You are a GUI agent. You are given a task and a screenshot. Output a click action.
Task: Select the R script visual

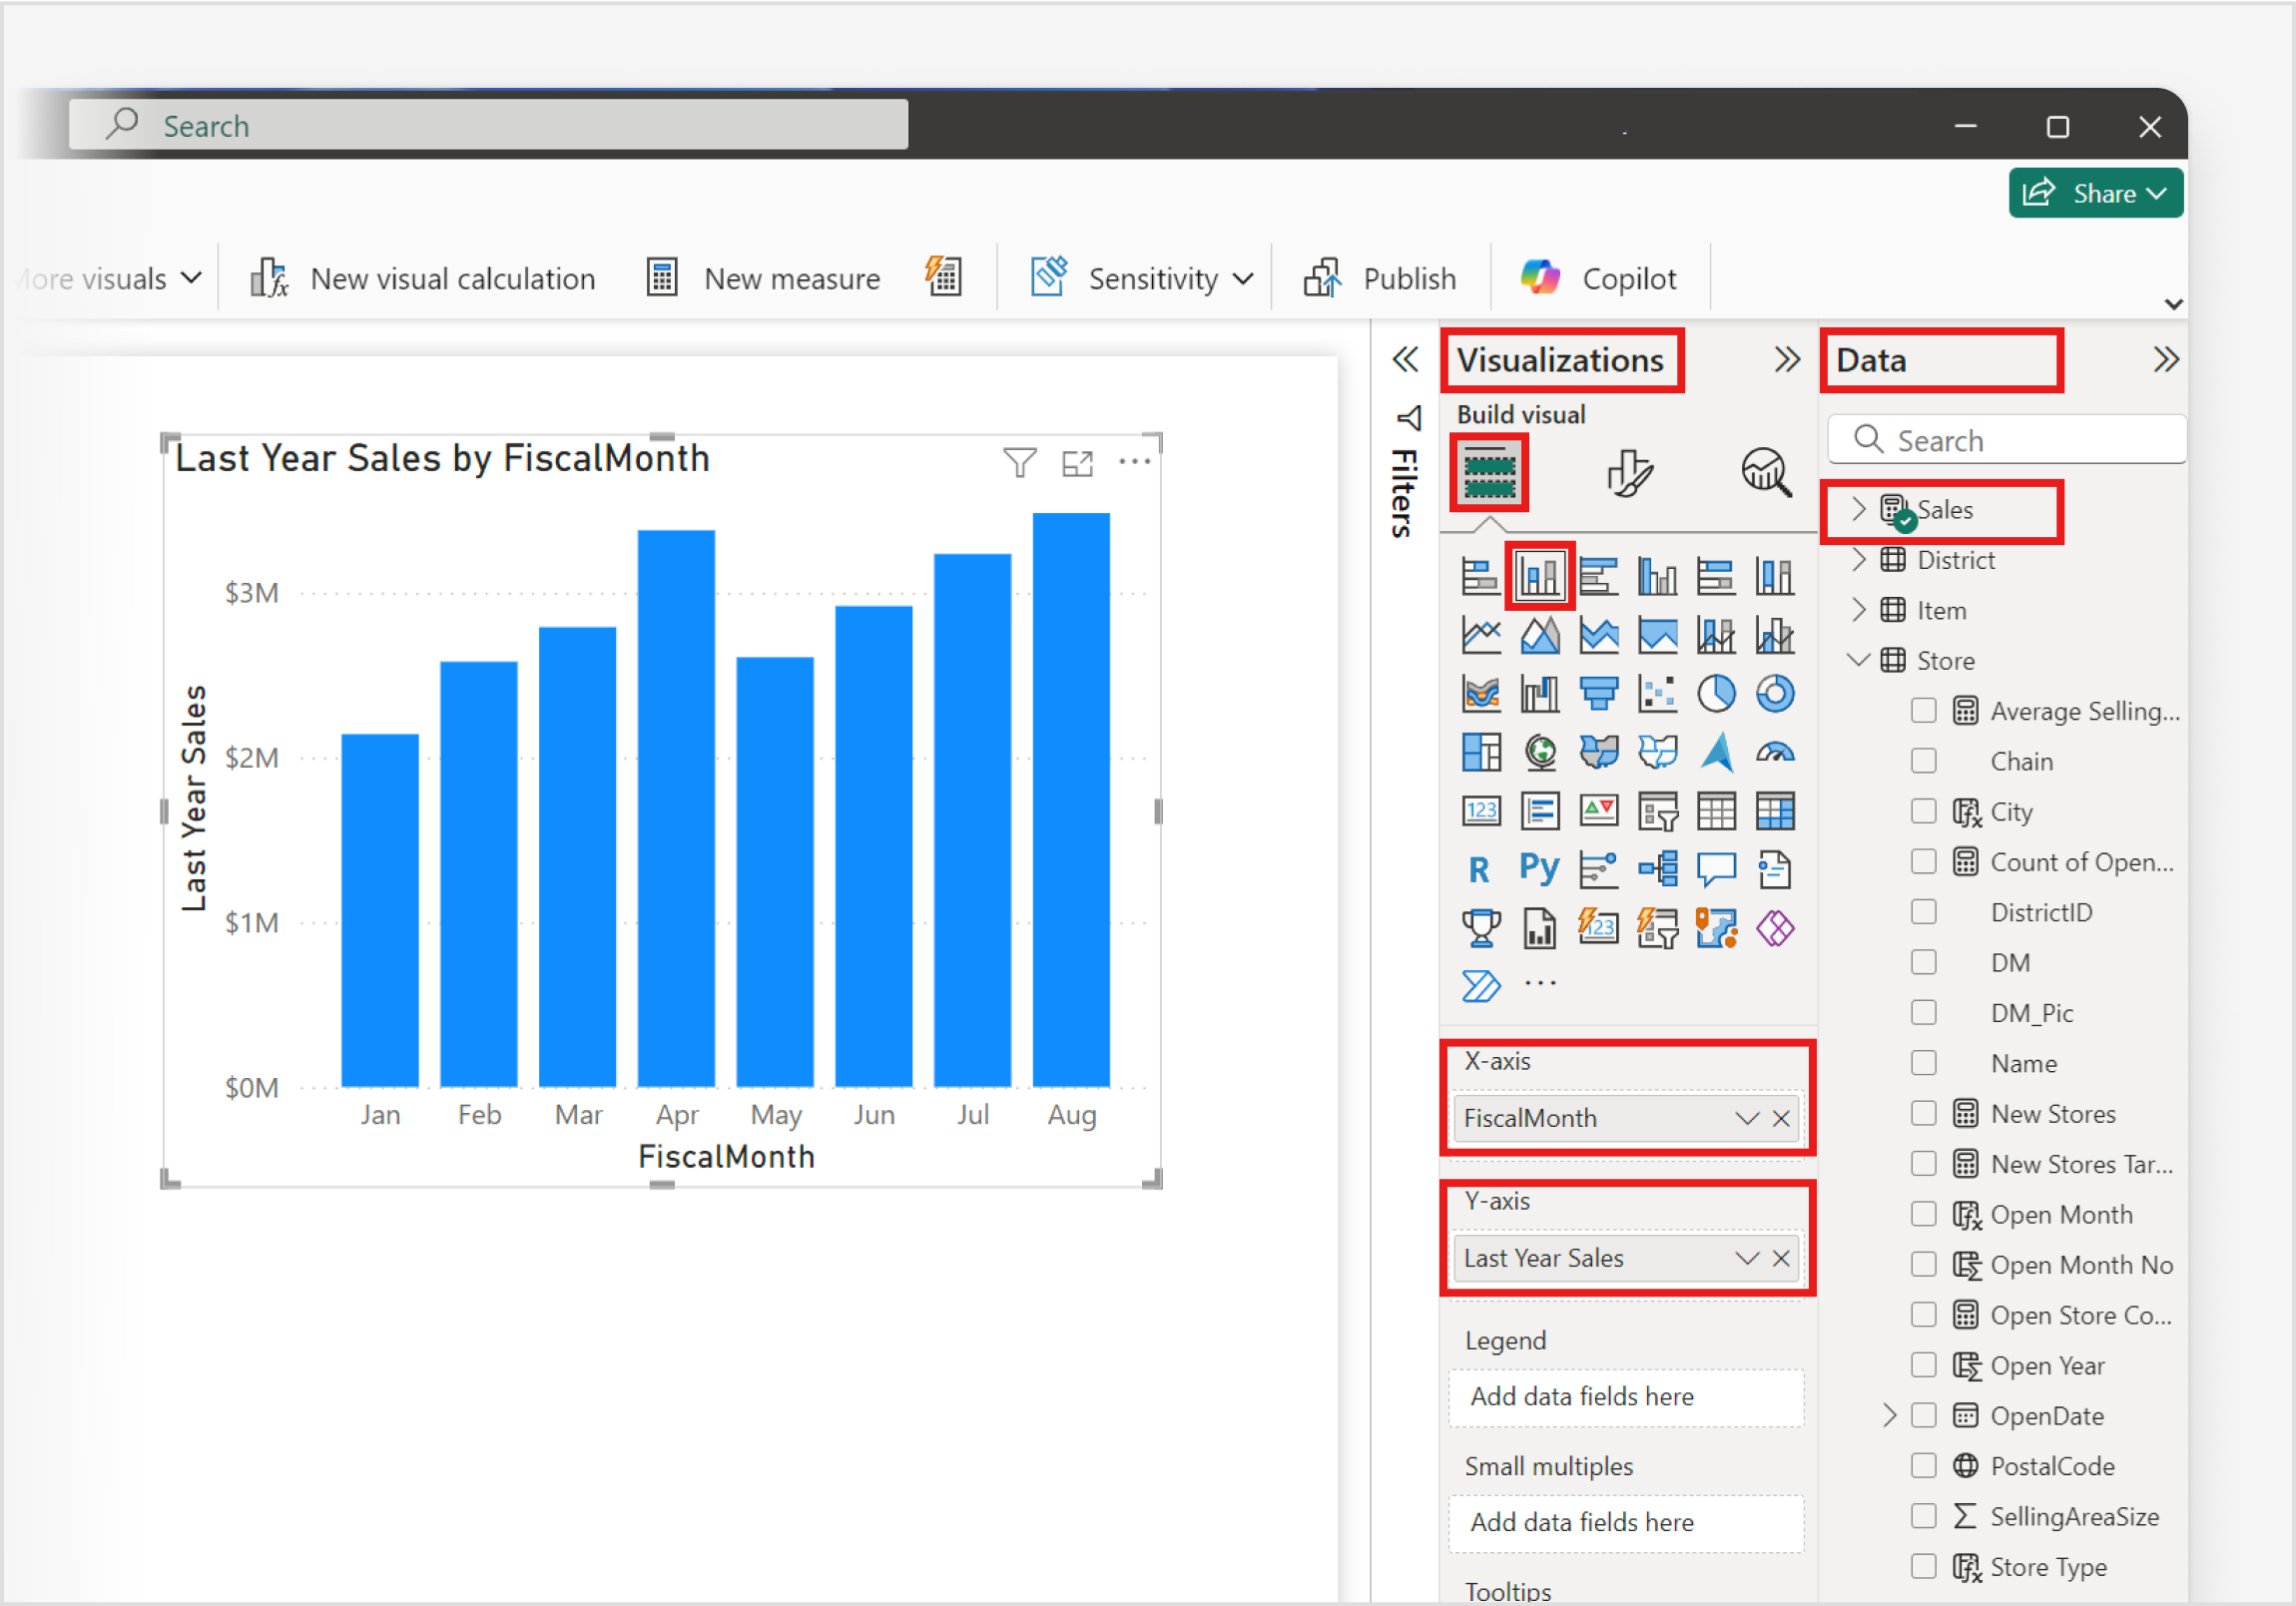(x=1481, y=868)
